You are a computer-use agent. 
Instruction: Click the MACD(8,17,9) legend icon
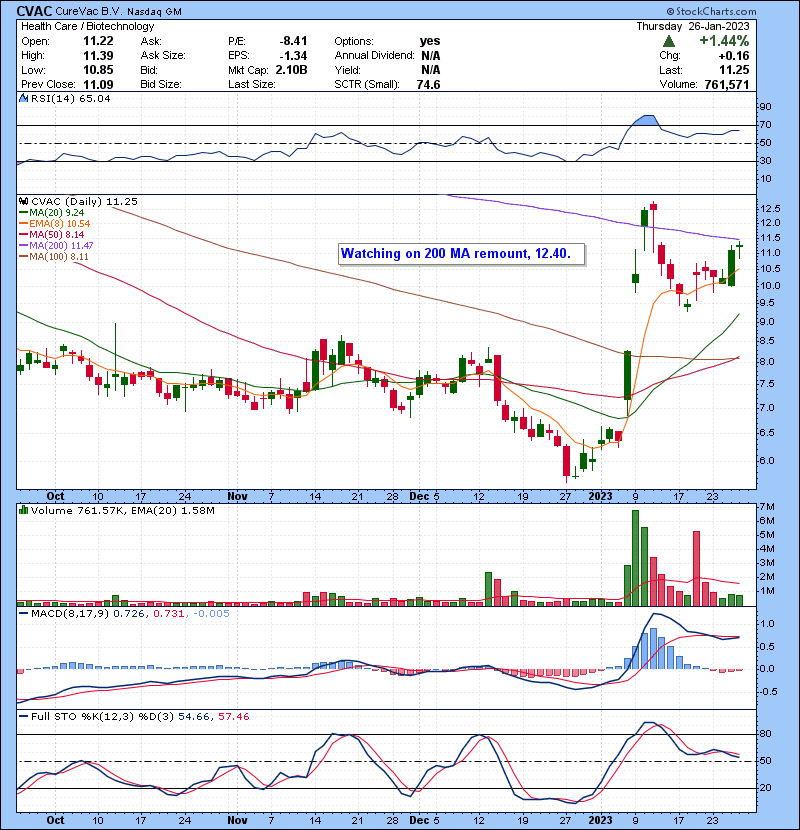click(x=22, y=614)
